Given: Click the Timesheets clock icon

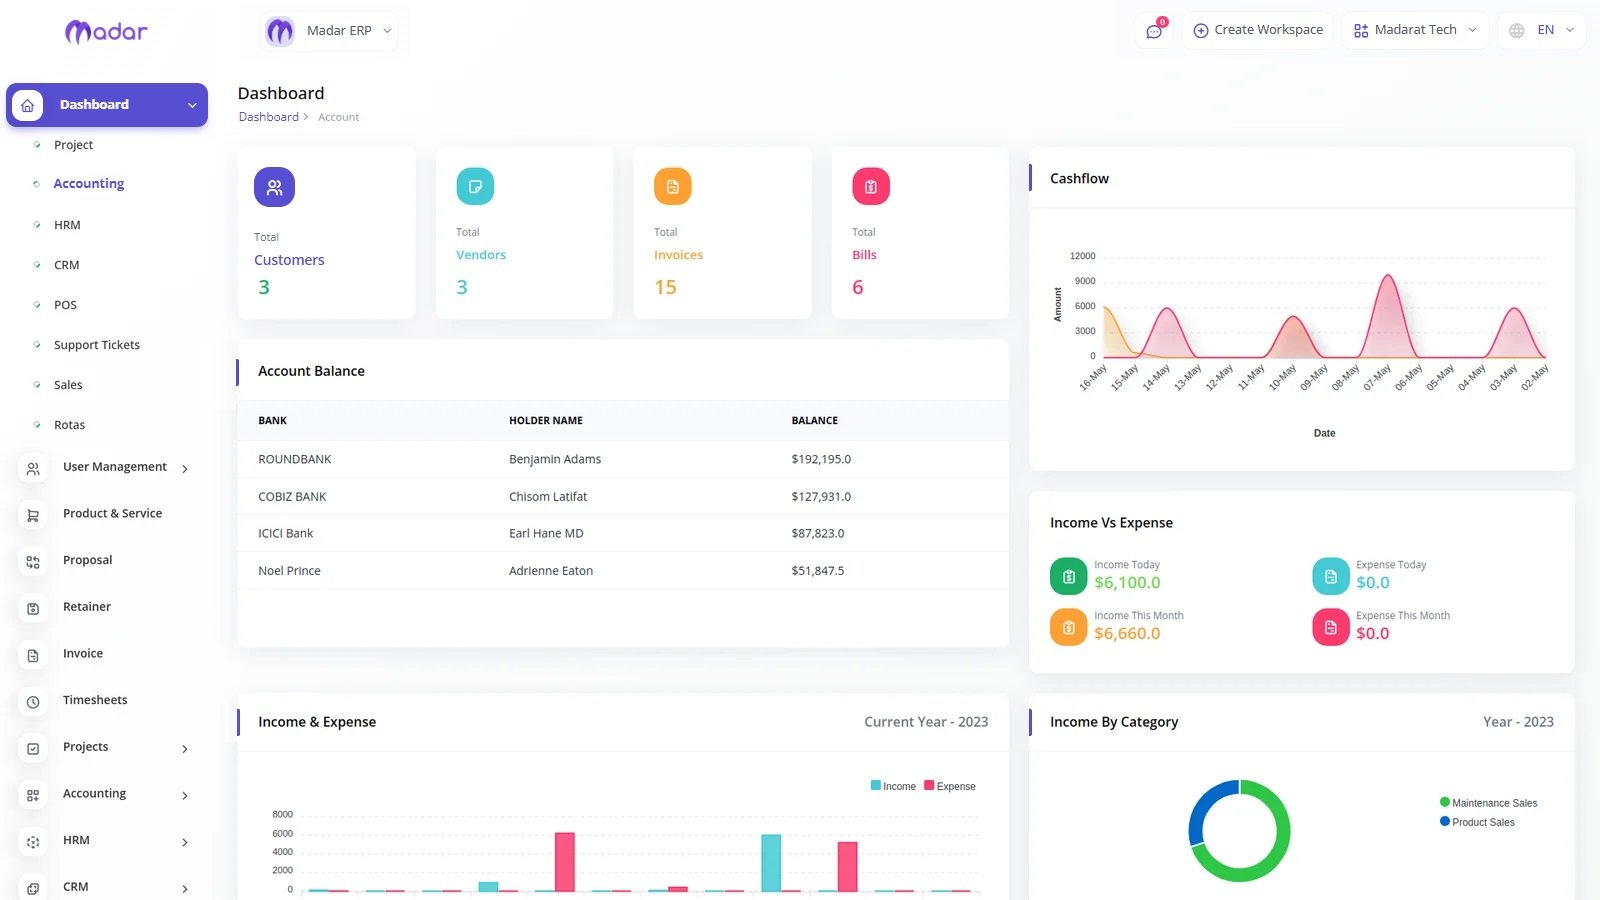Looking at the screenshot, I should point(33,702).
